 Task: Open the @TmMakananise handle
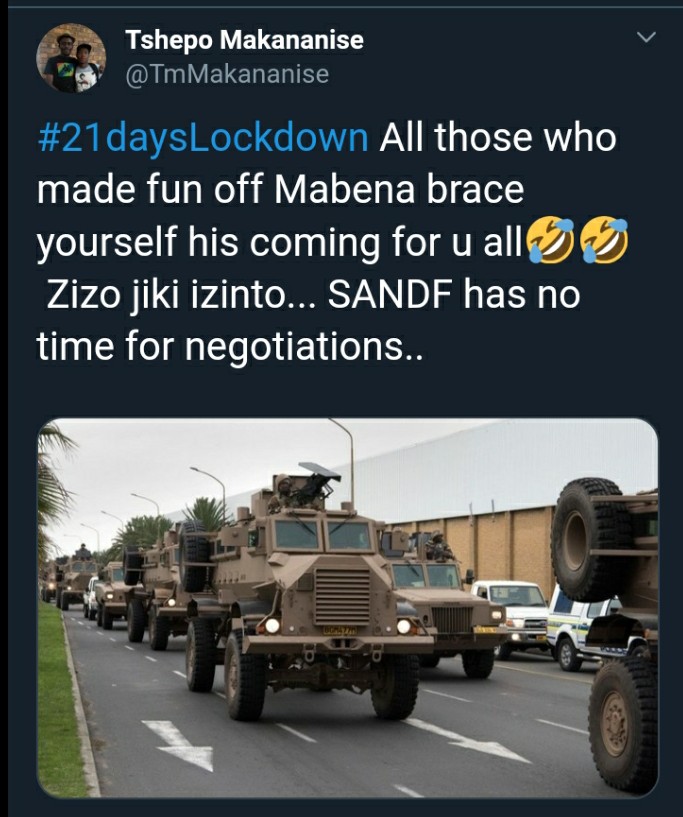[x=227, y=74]
